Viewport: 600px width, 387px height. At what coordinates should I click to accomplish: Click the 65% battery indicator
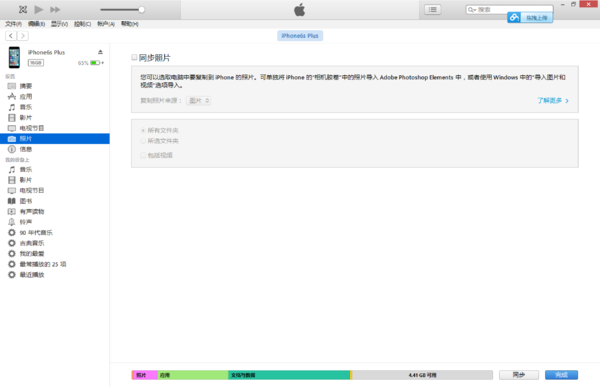coord(91,63)
